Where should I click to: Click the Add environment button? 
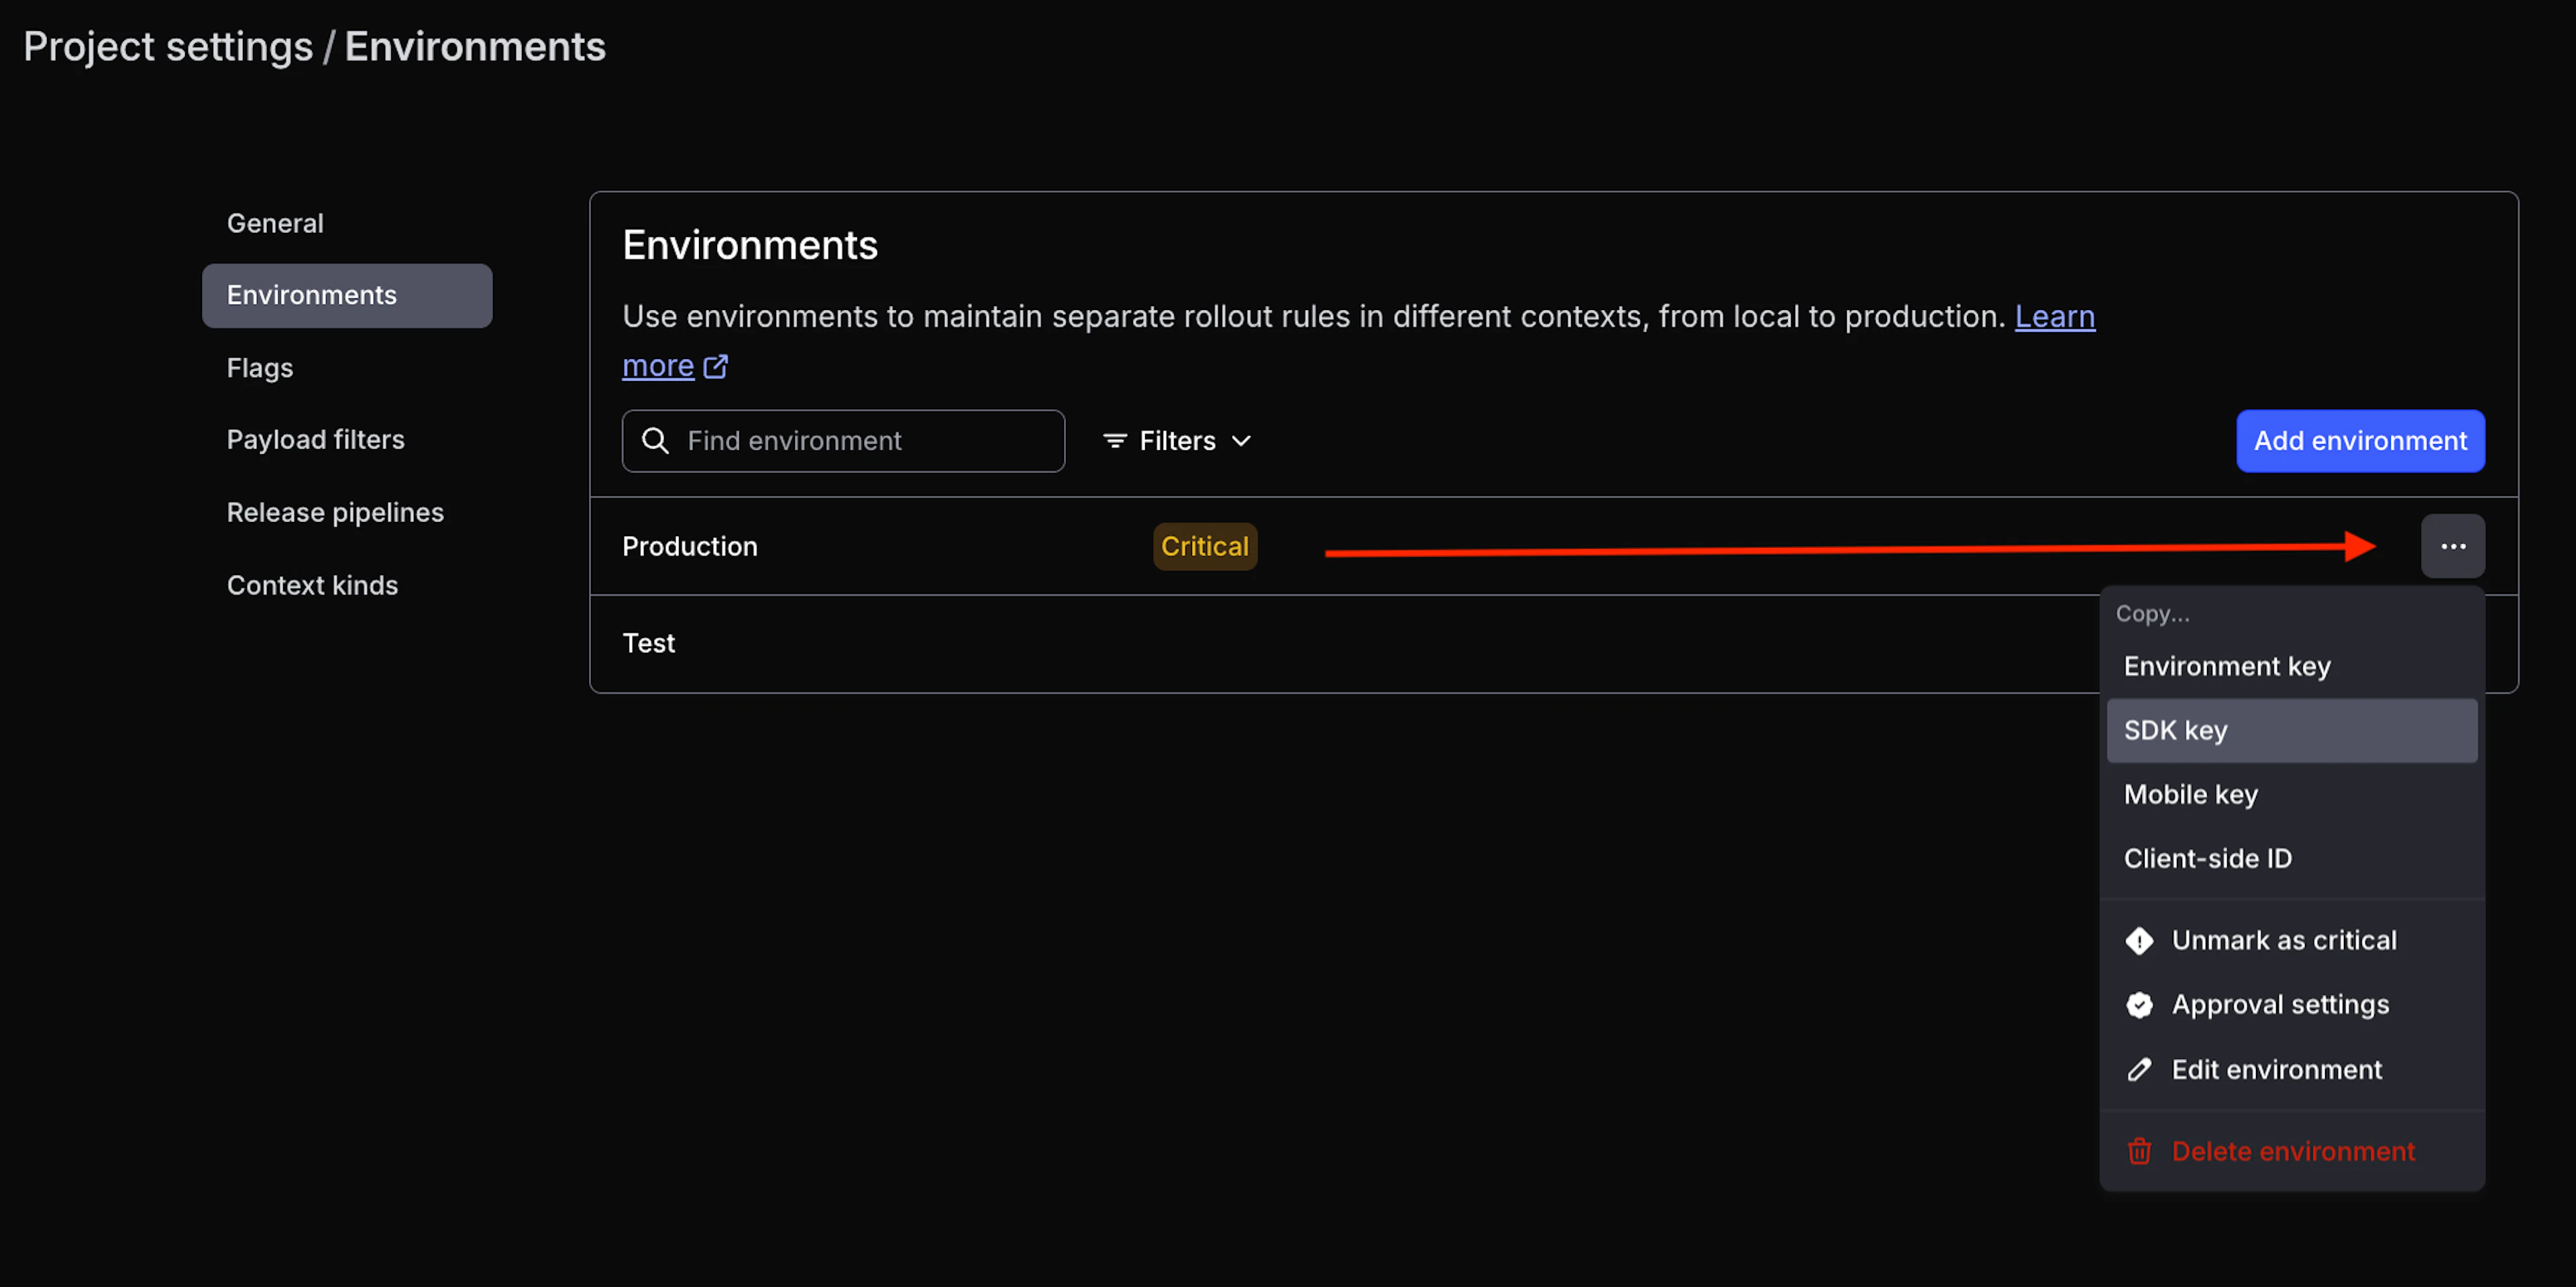point(2359,440)
